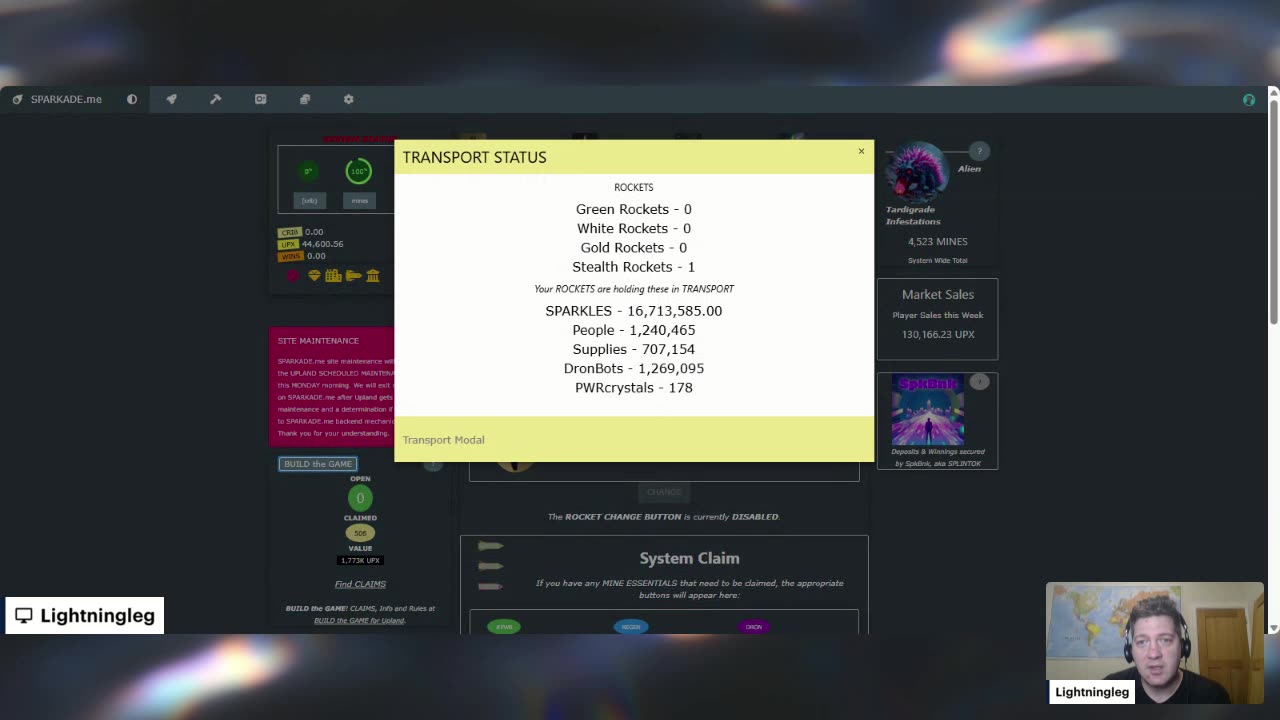The height and width of the screenshot is (720, 1280).
Task: Click the BUILD the GAME button
Action: tap(318, 464)
